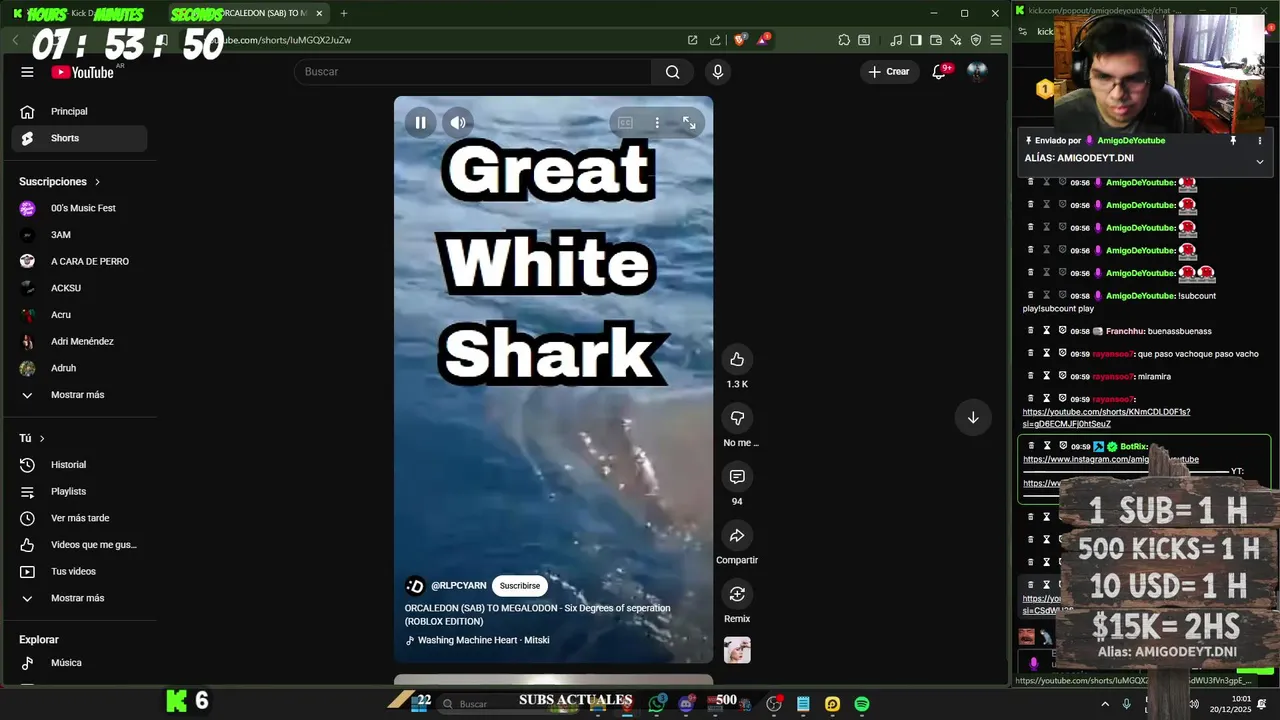Screen dimensions: 1280x720
Task: Open the comments for this Short
Action: point(737,477)
